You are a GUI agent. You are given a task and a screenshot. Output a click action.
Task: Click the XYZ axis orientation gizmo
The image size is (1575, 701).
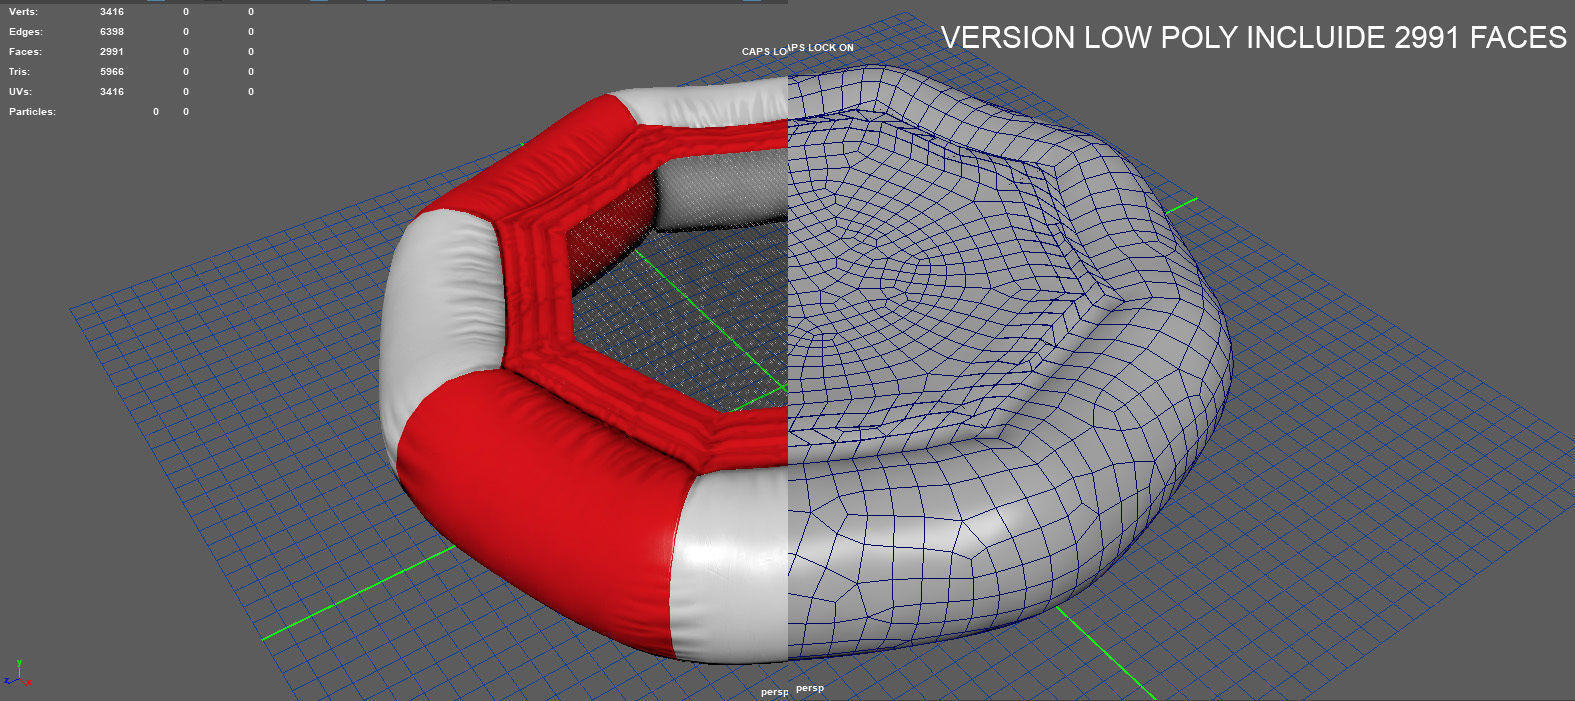pos(18,673)
